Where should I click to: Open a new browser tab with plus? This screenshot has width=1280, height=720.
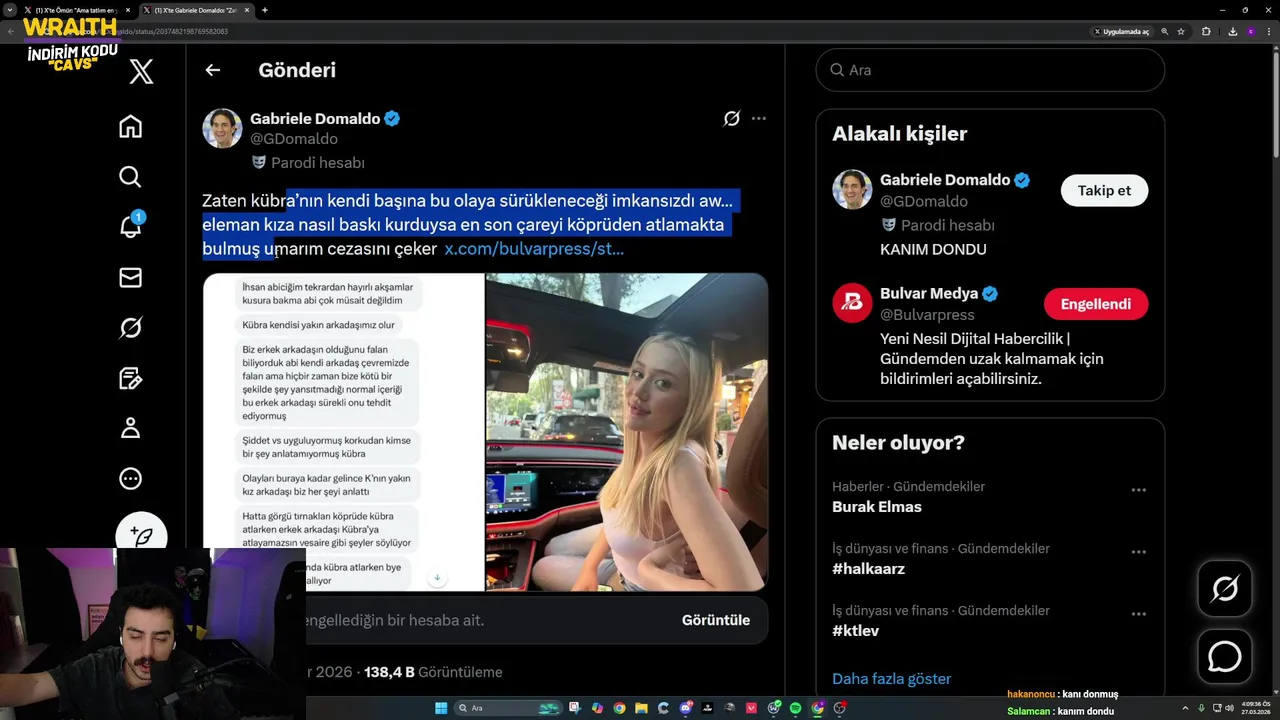(264, 10)
